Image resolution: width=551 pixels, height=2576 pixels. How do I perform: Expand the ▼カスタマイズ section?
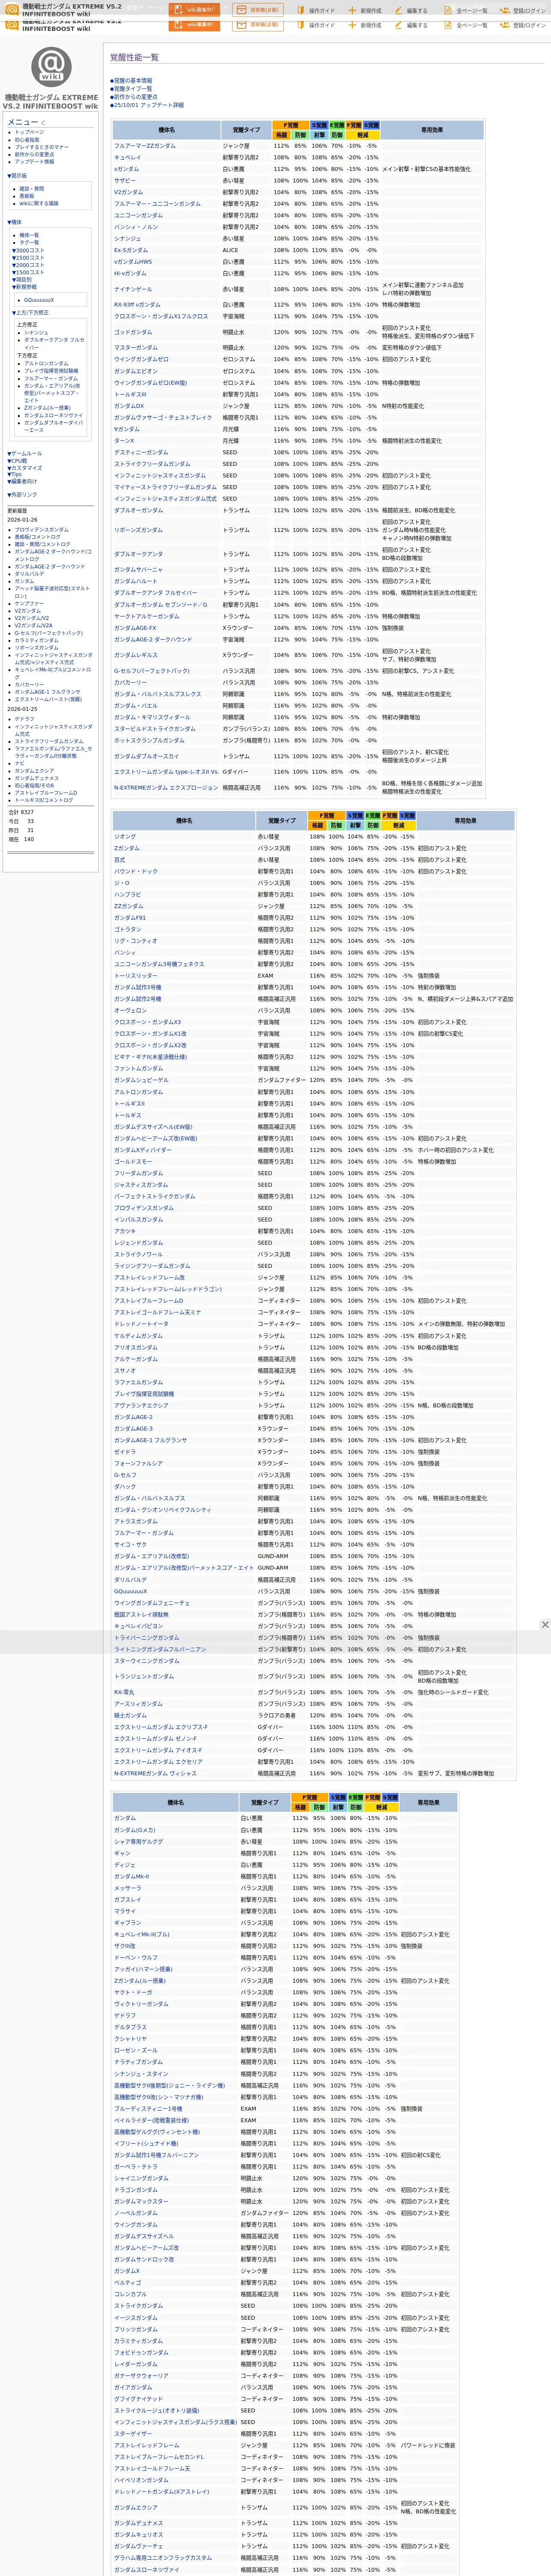point(25,468)
